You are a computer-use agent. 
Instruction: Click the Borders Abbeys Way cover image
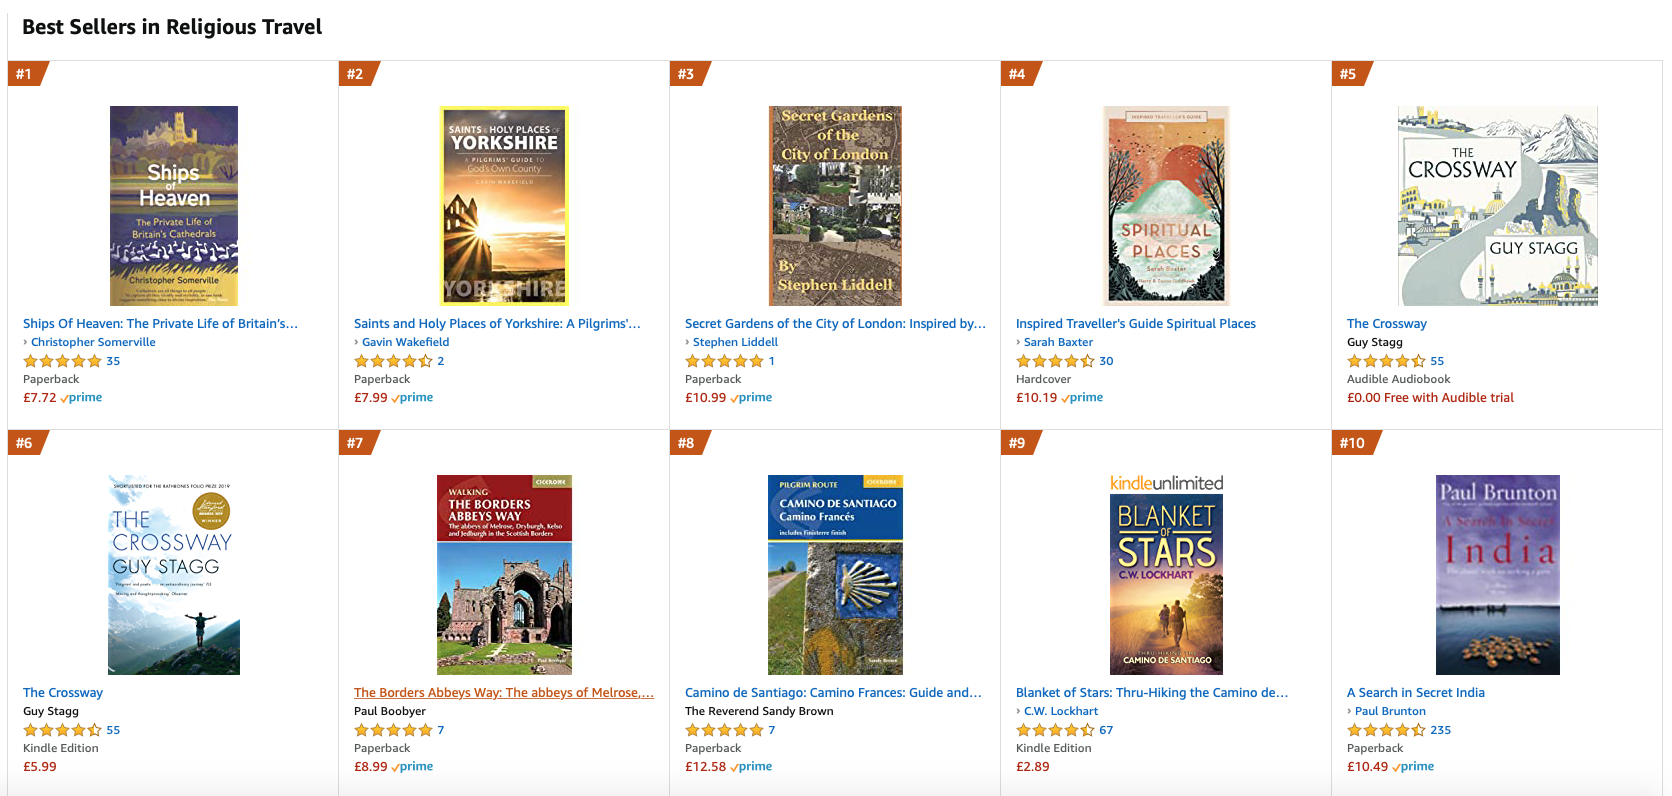pos(504,574)
